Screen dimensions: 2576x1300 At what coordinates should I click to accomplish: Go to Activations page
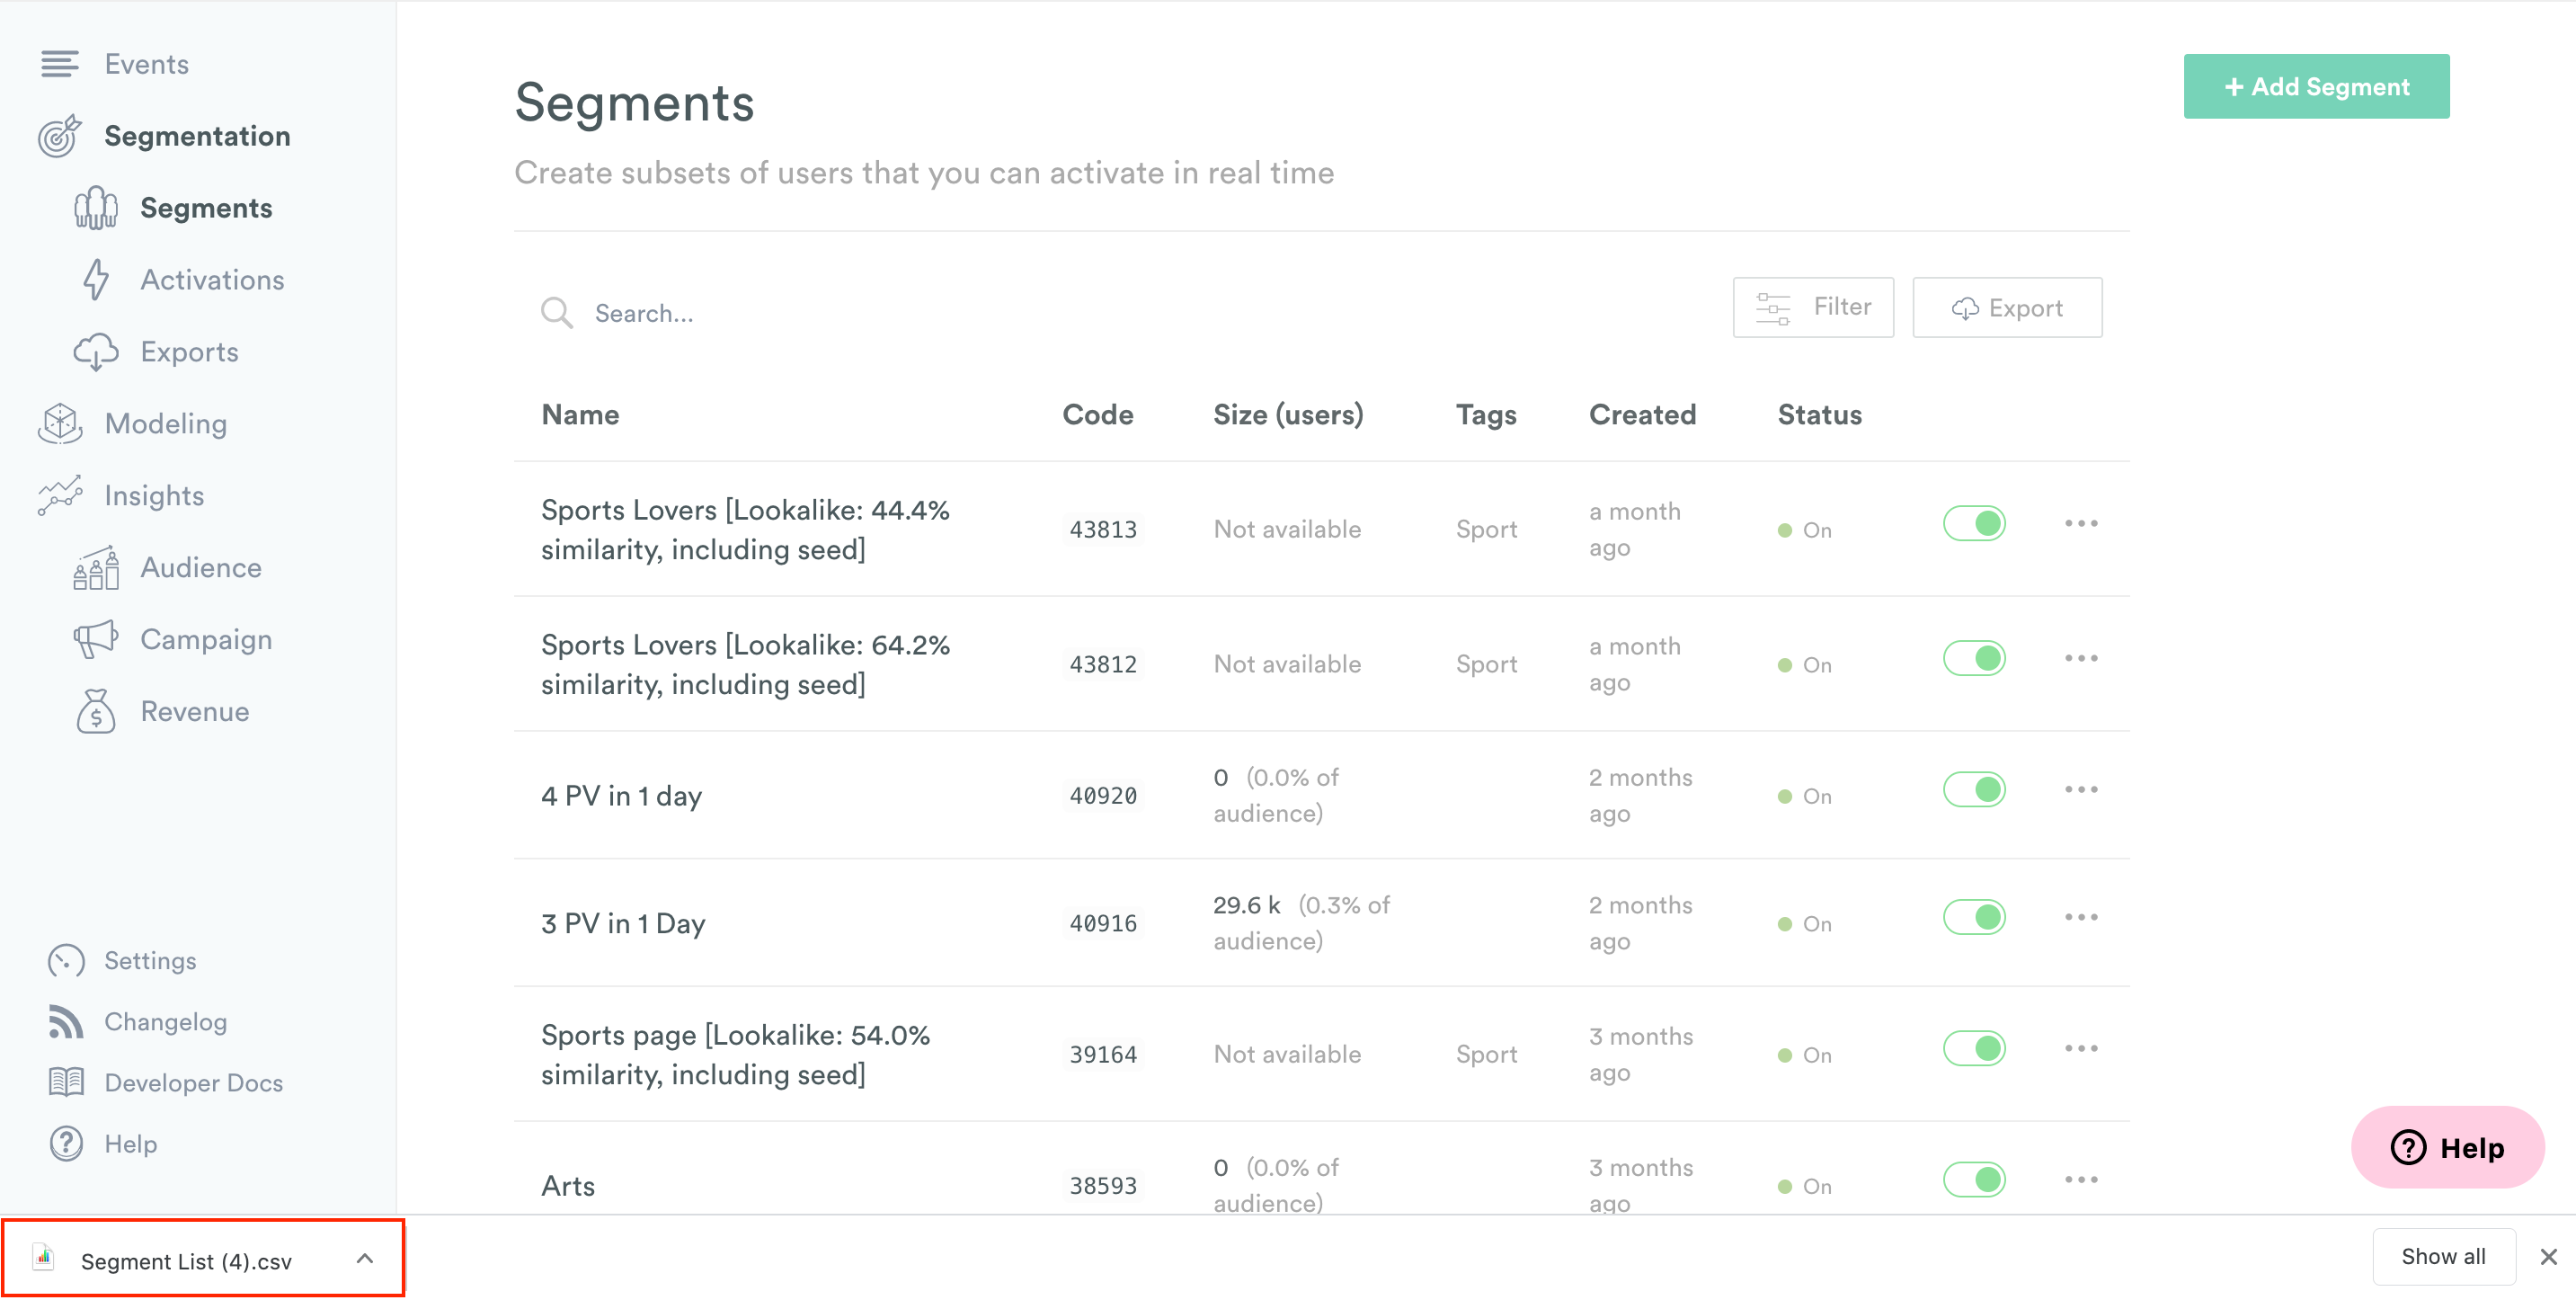click(212, 280)
